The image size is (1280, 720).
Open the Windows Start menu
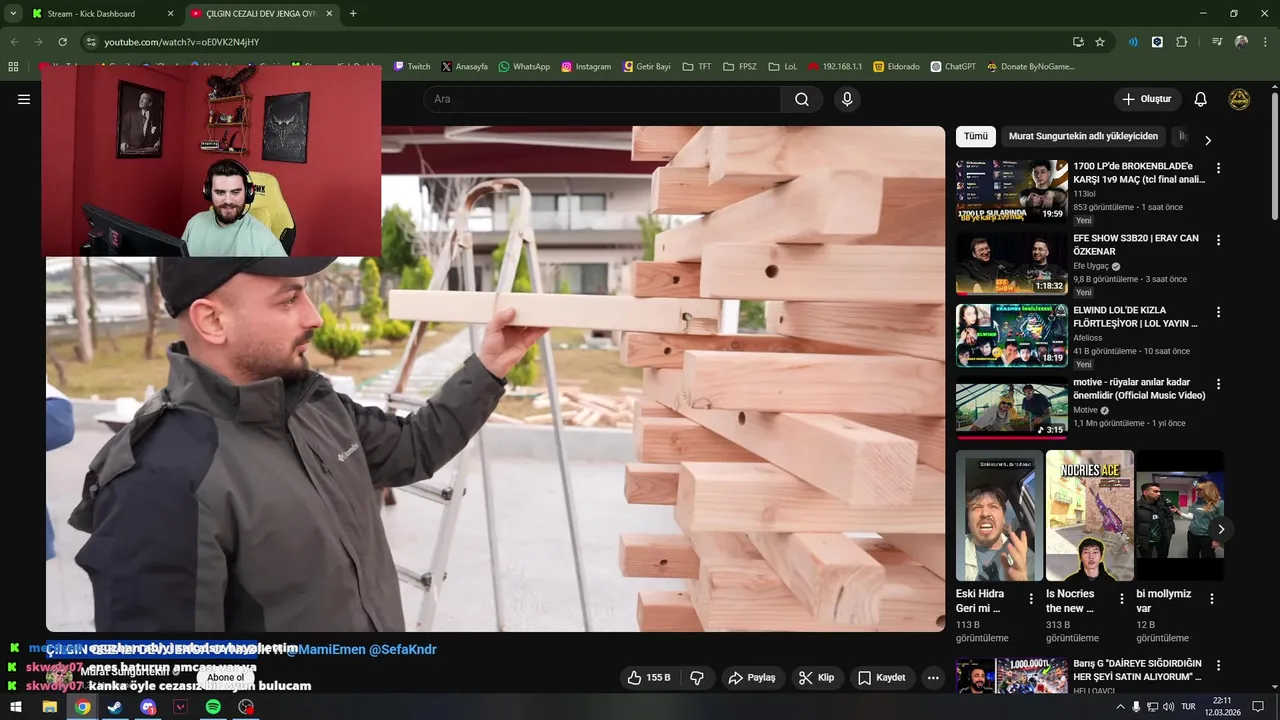(x=16, y=707)
